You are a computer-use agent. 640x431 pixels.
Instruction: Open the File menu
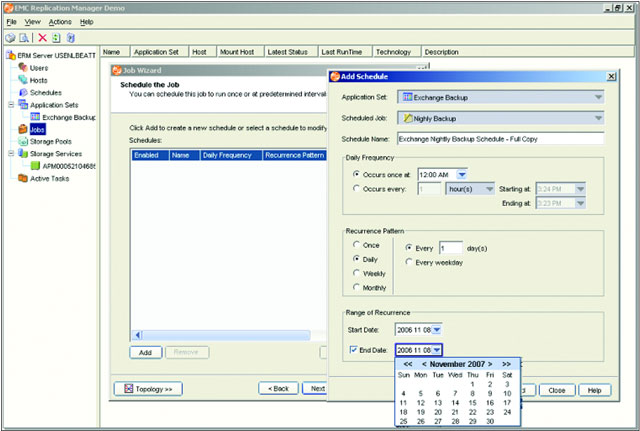[11, 22]
